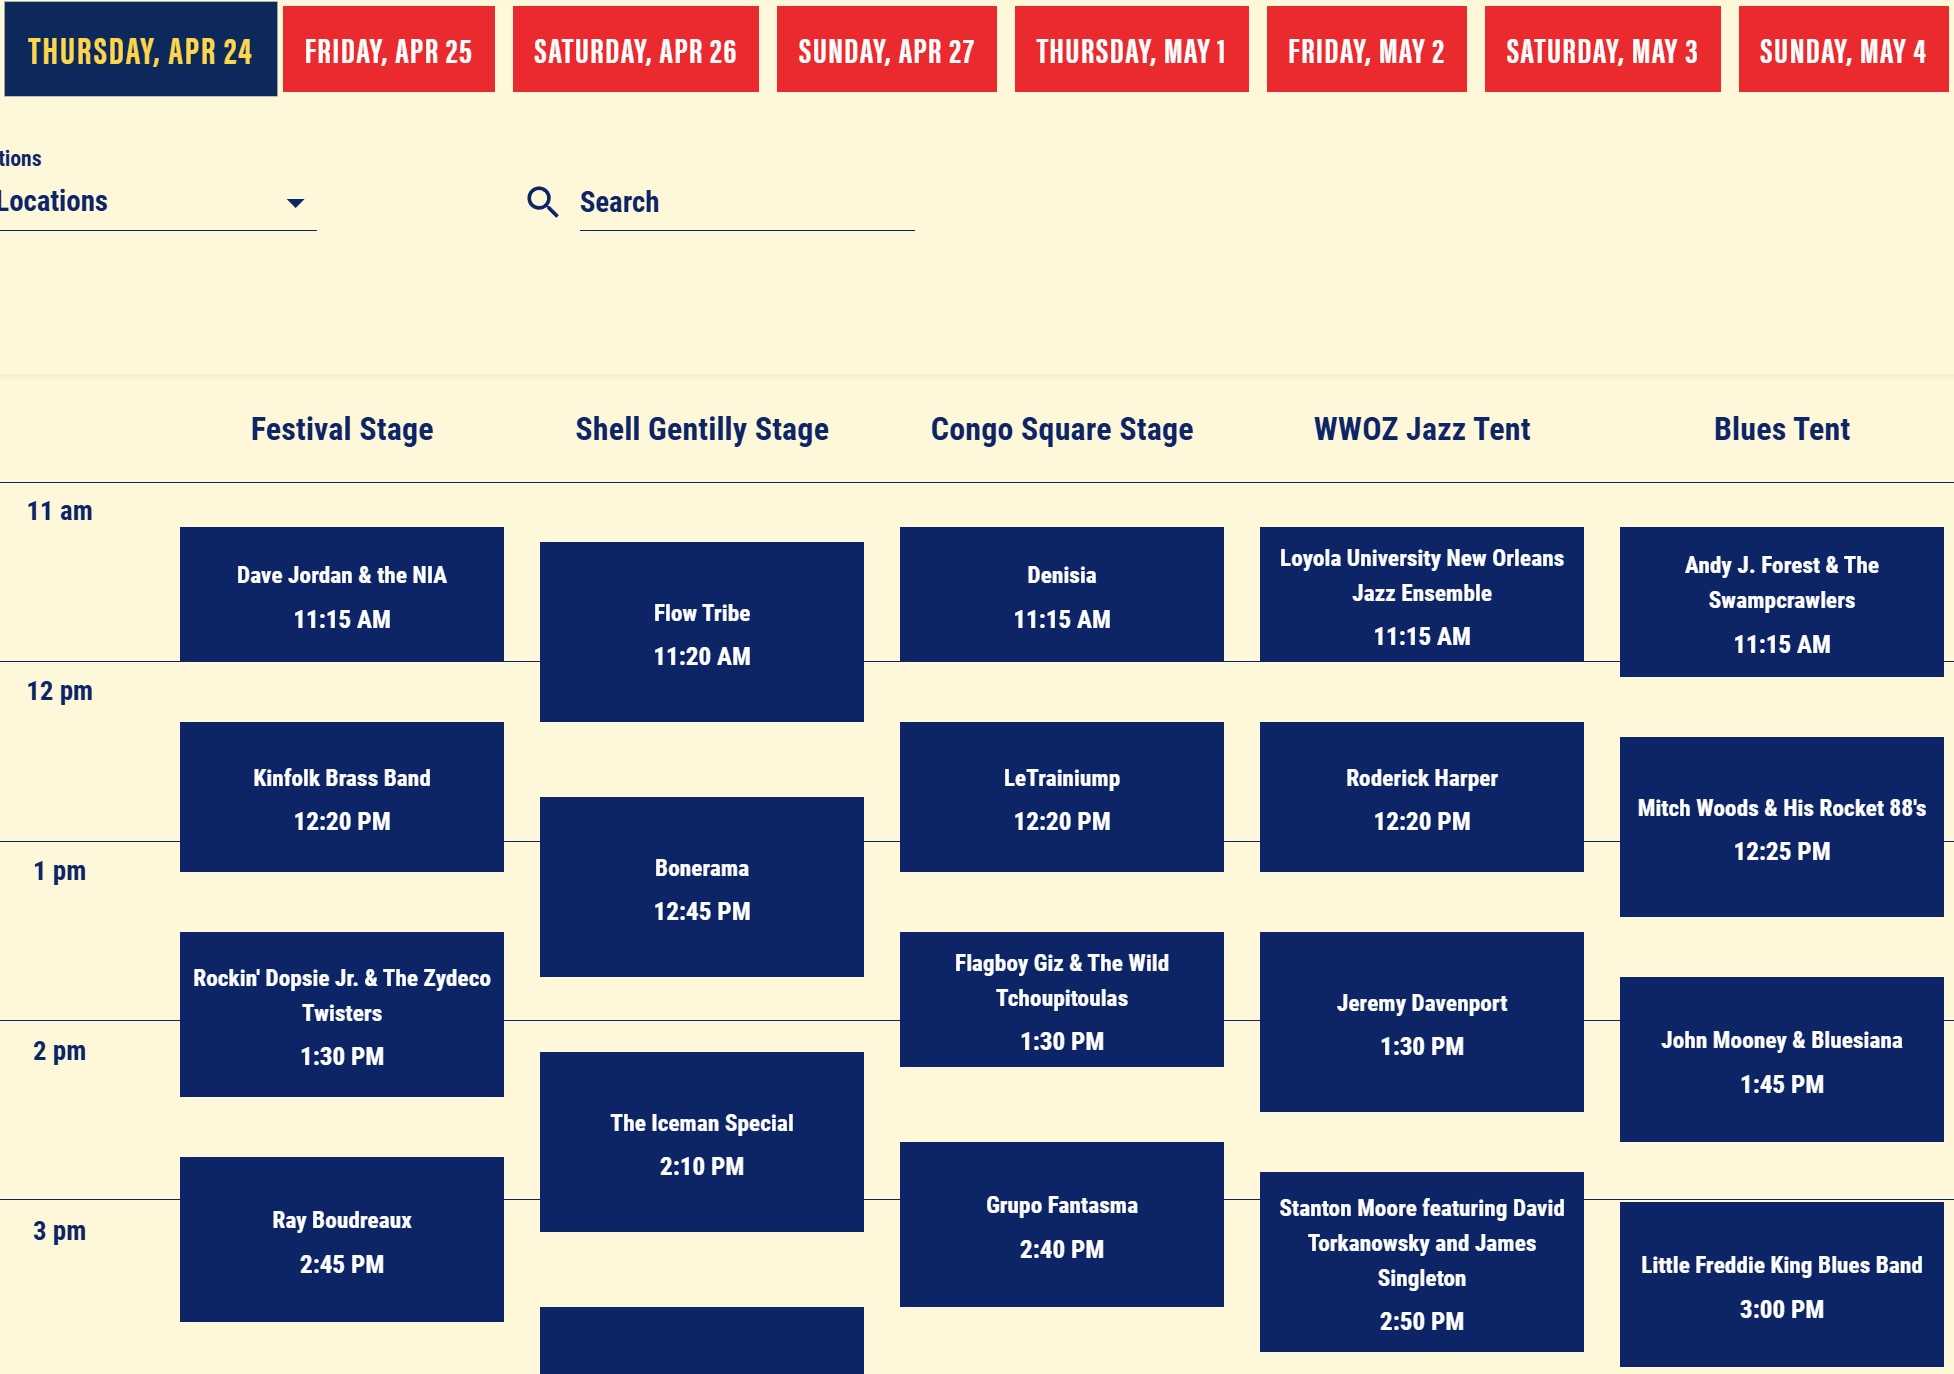Open the Flow Tribe event details
Screen dimensions: 1954x1374
[x=701, y=632]
